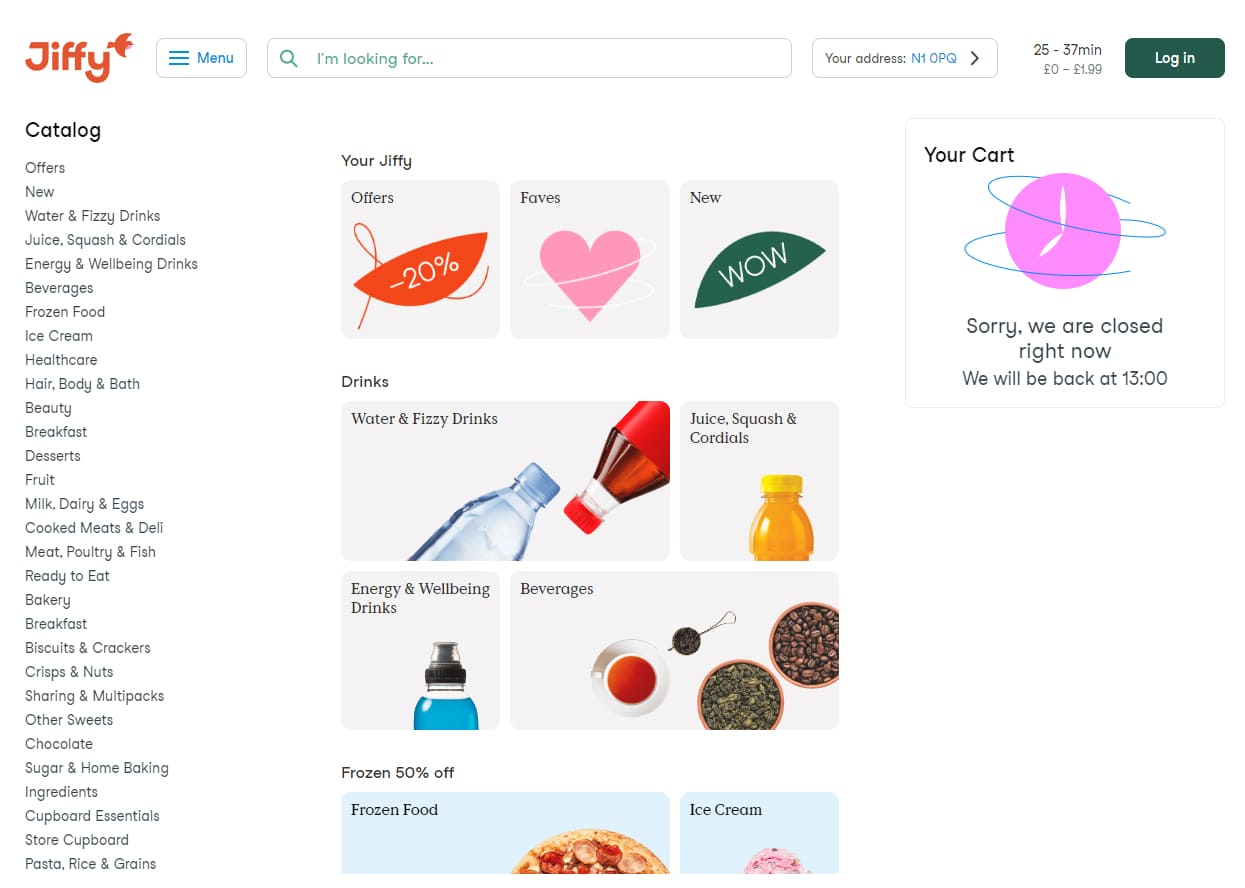Open the Juice, Squash & Cordials tile
The width and height of the screenshot is (1245, 888).
pos(759,481)
